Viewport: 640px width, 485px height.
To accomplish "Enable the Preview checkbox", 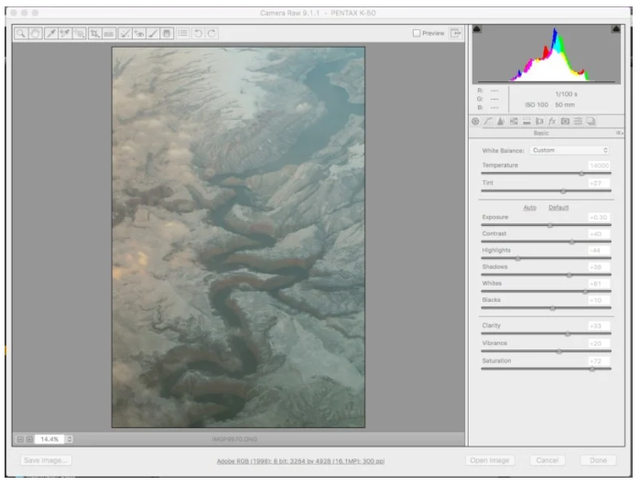I will [x=417, y=33].
